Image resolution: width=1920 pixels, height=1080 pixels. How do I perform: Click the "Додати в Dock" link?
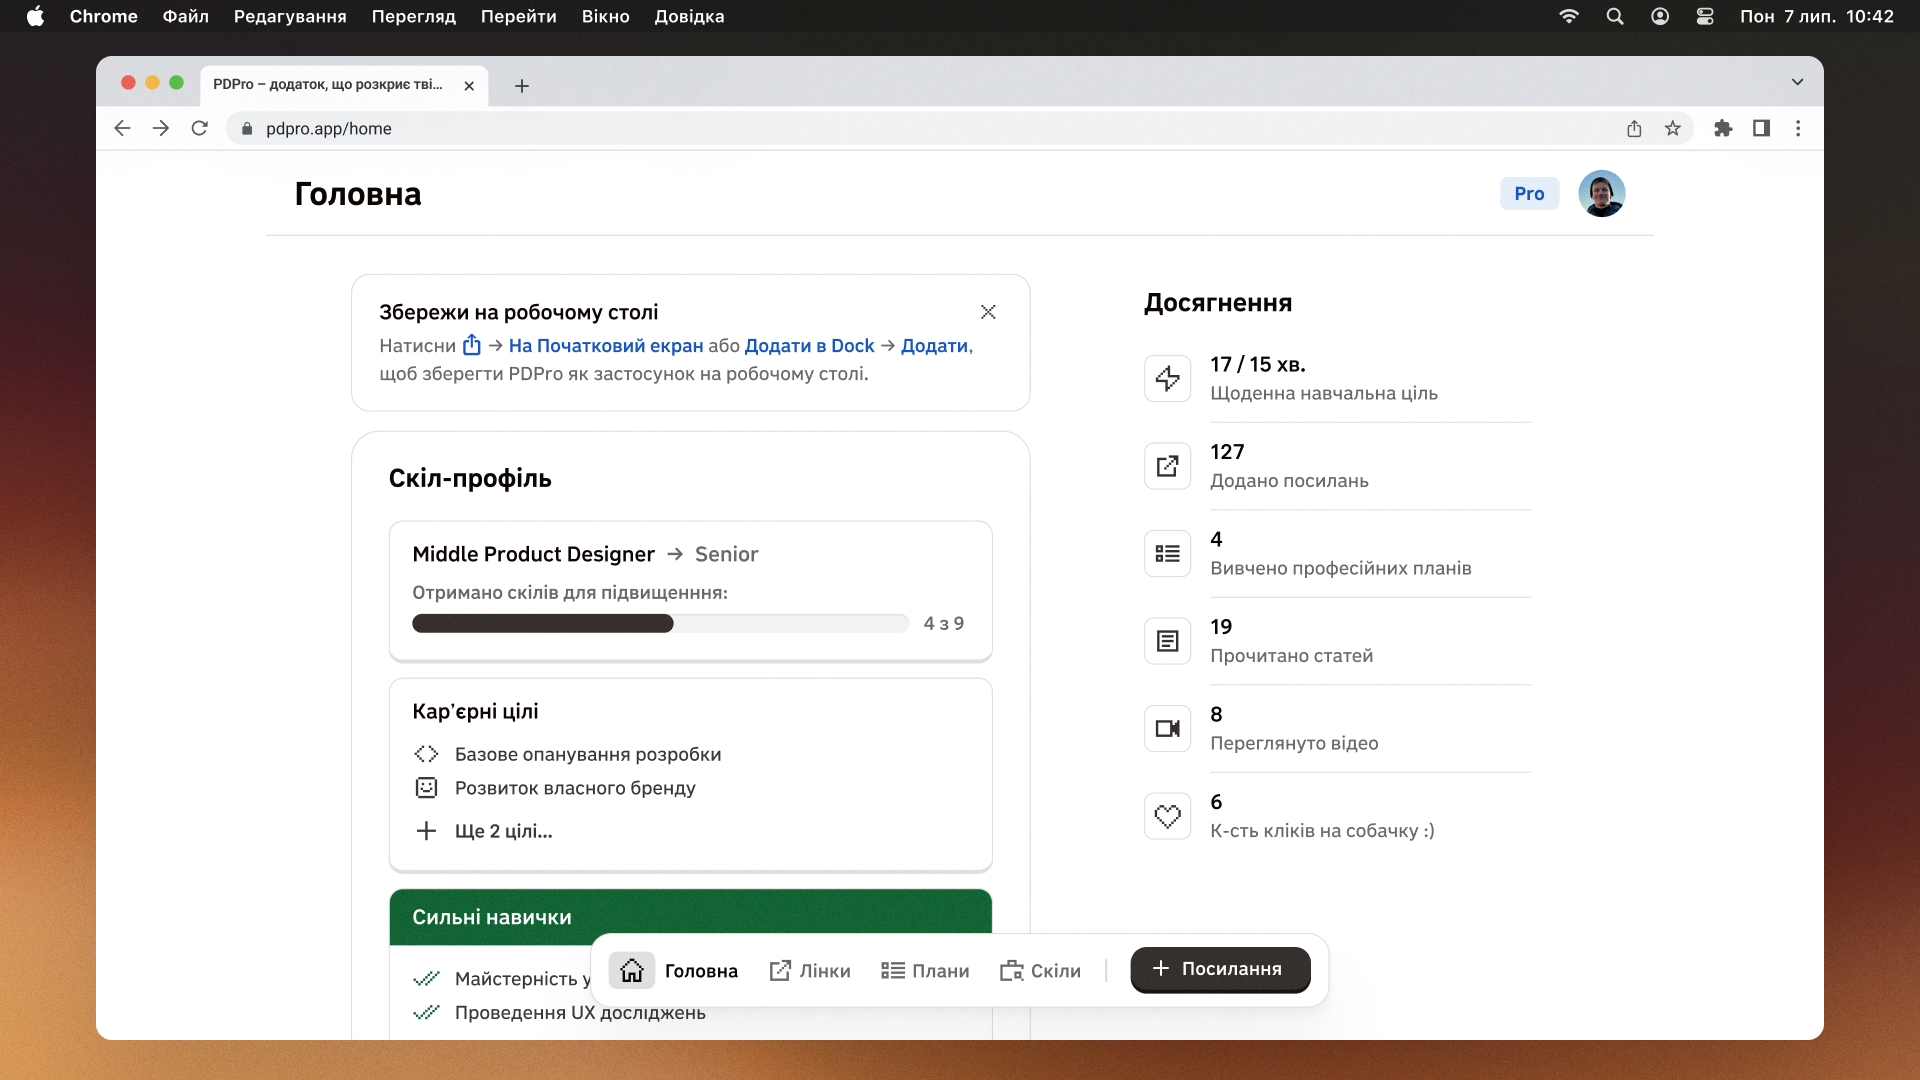click(809, 345)
